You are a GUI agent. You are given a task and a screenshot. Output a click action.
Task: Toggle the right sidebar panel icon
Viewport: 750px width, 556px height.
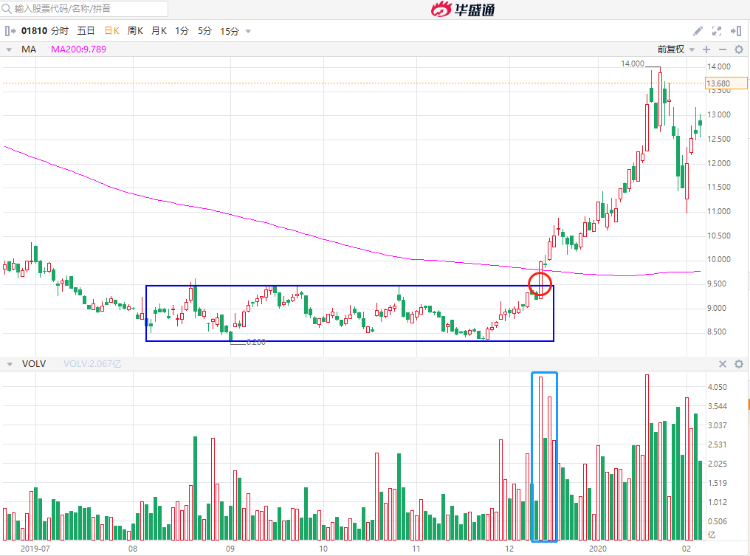[736, 31]
